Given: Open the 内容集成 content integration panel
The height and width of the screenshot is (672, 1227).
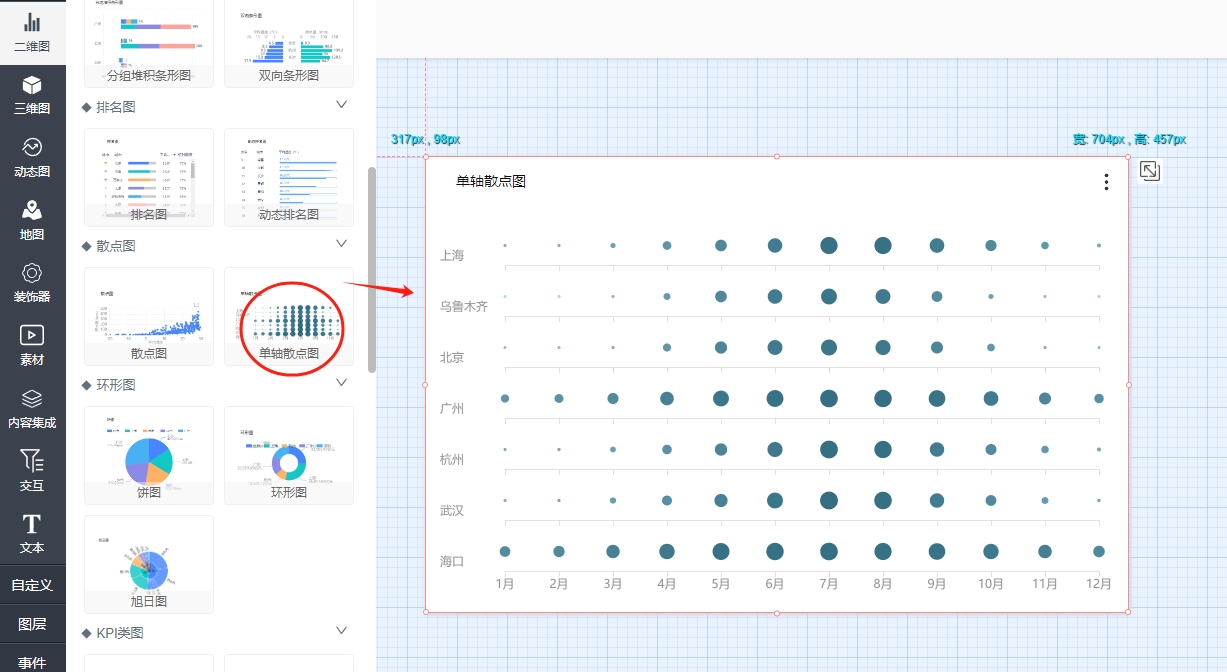Looking at the screenshot, I should tap(32, 409).
